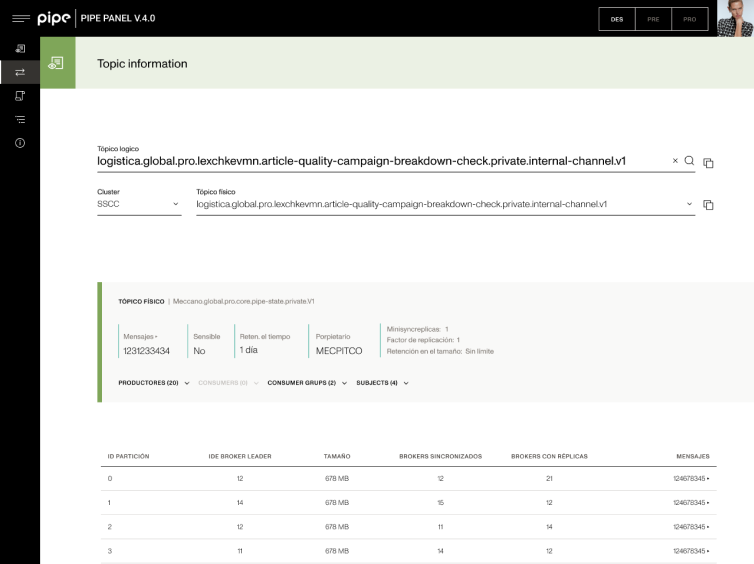
Task: Click the Sensible value No
Action: click(199, 351)
